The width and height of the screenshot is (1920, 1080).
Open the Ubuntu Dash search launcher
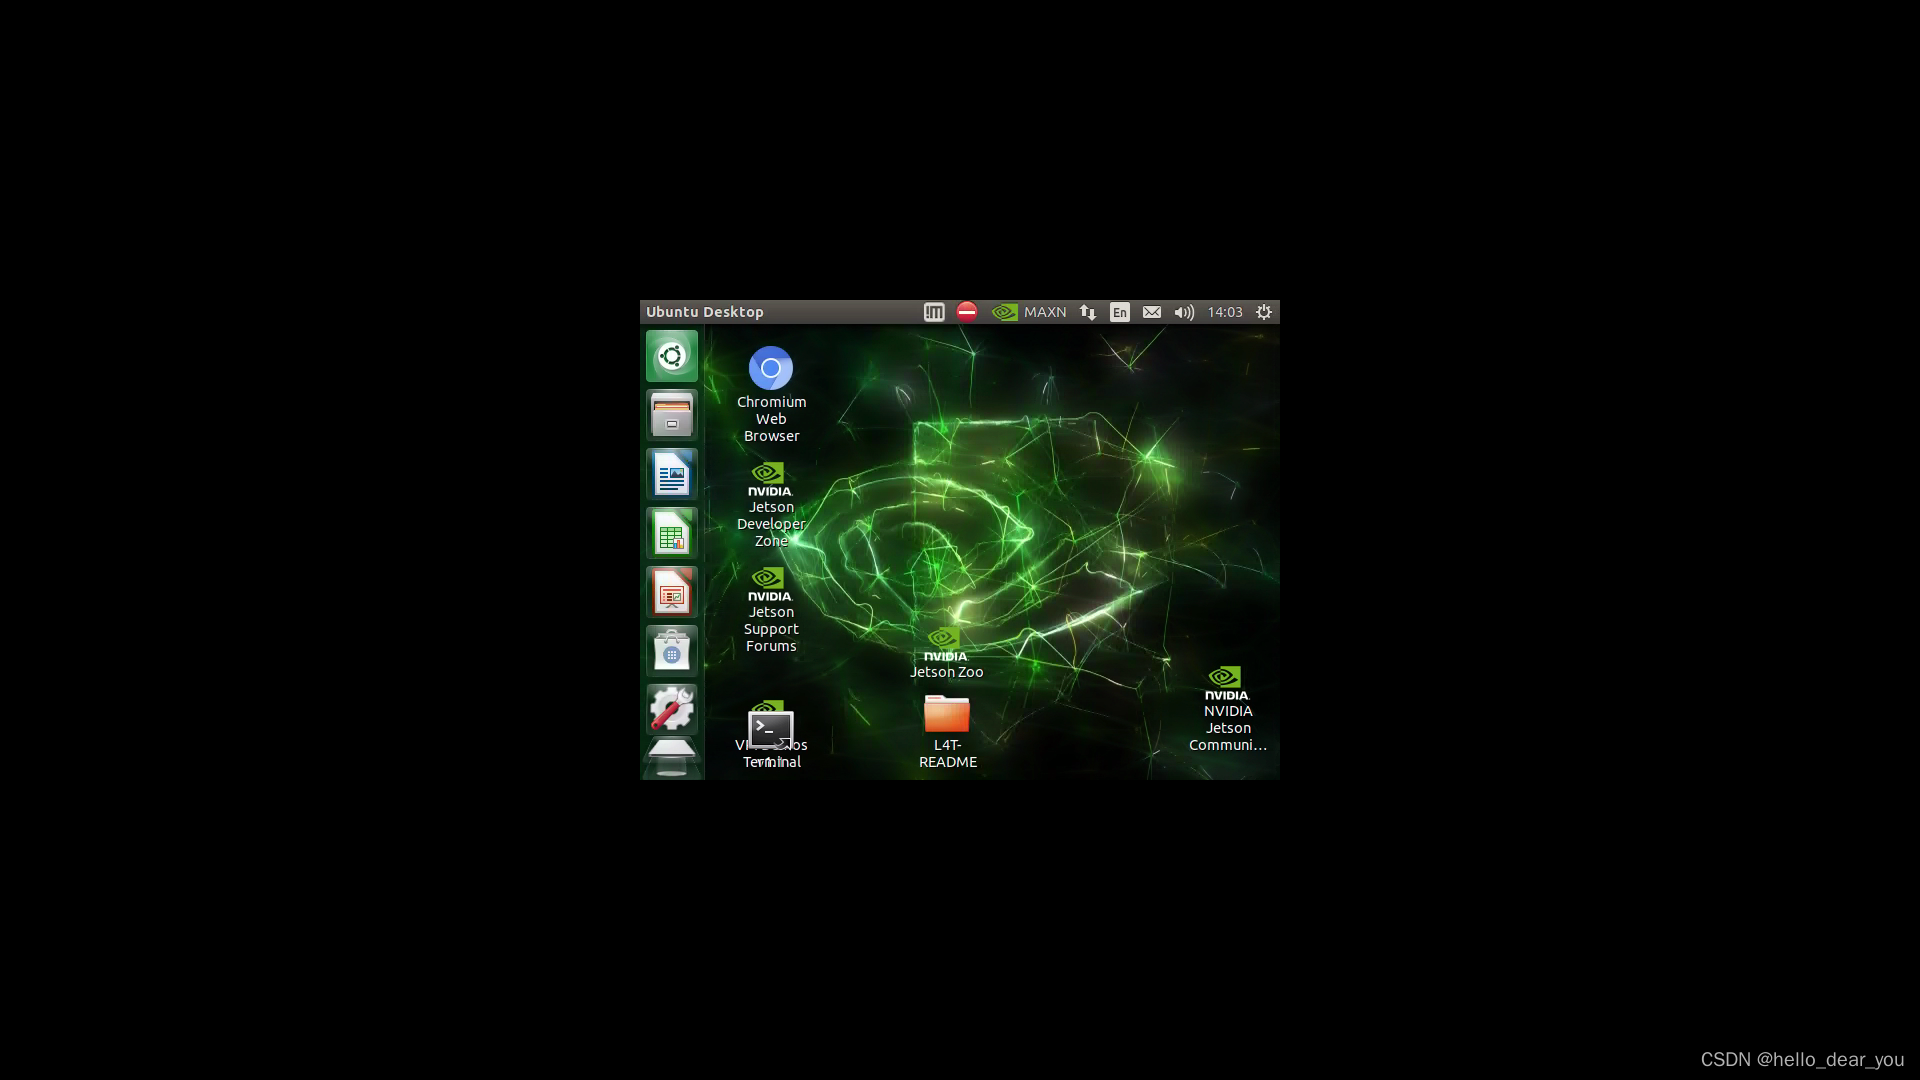click(671, 356)
